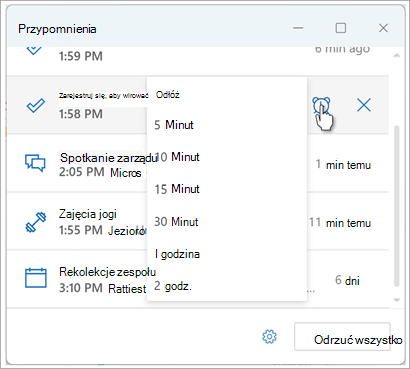Viewport: 410px width, 369px height.
Task: Click the 11 min temu label
Action: 340,223
